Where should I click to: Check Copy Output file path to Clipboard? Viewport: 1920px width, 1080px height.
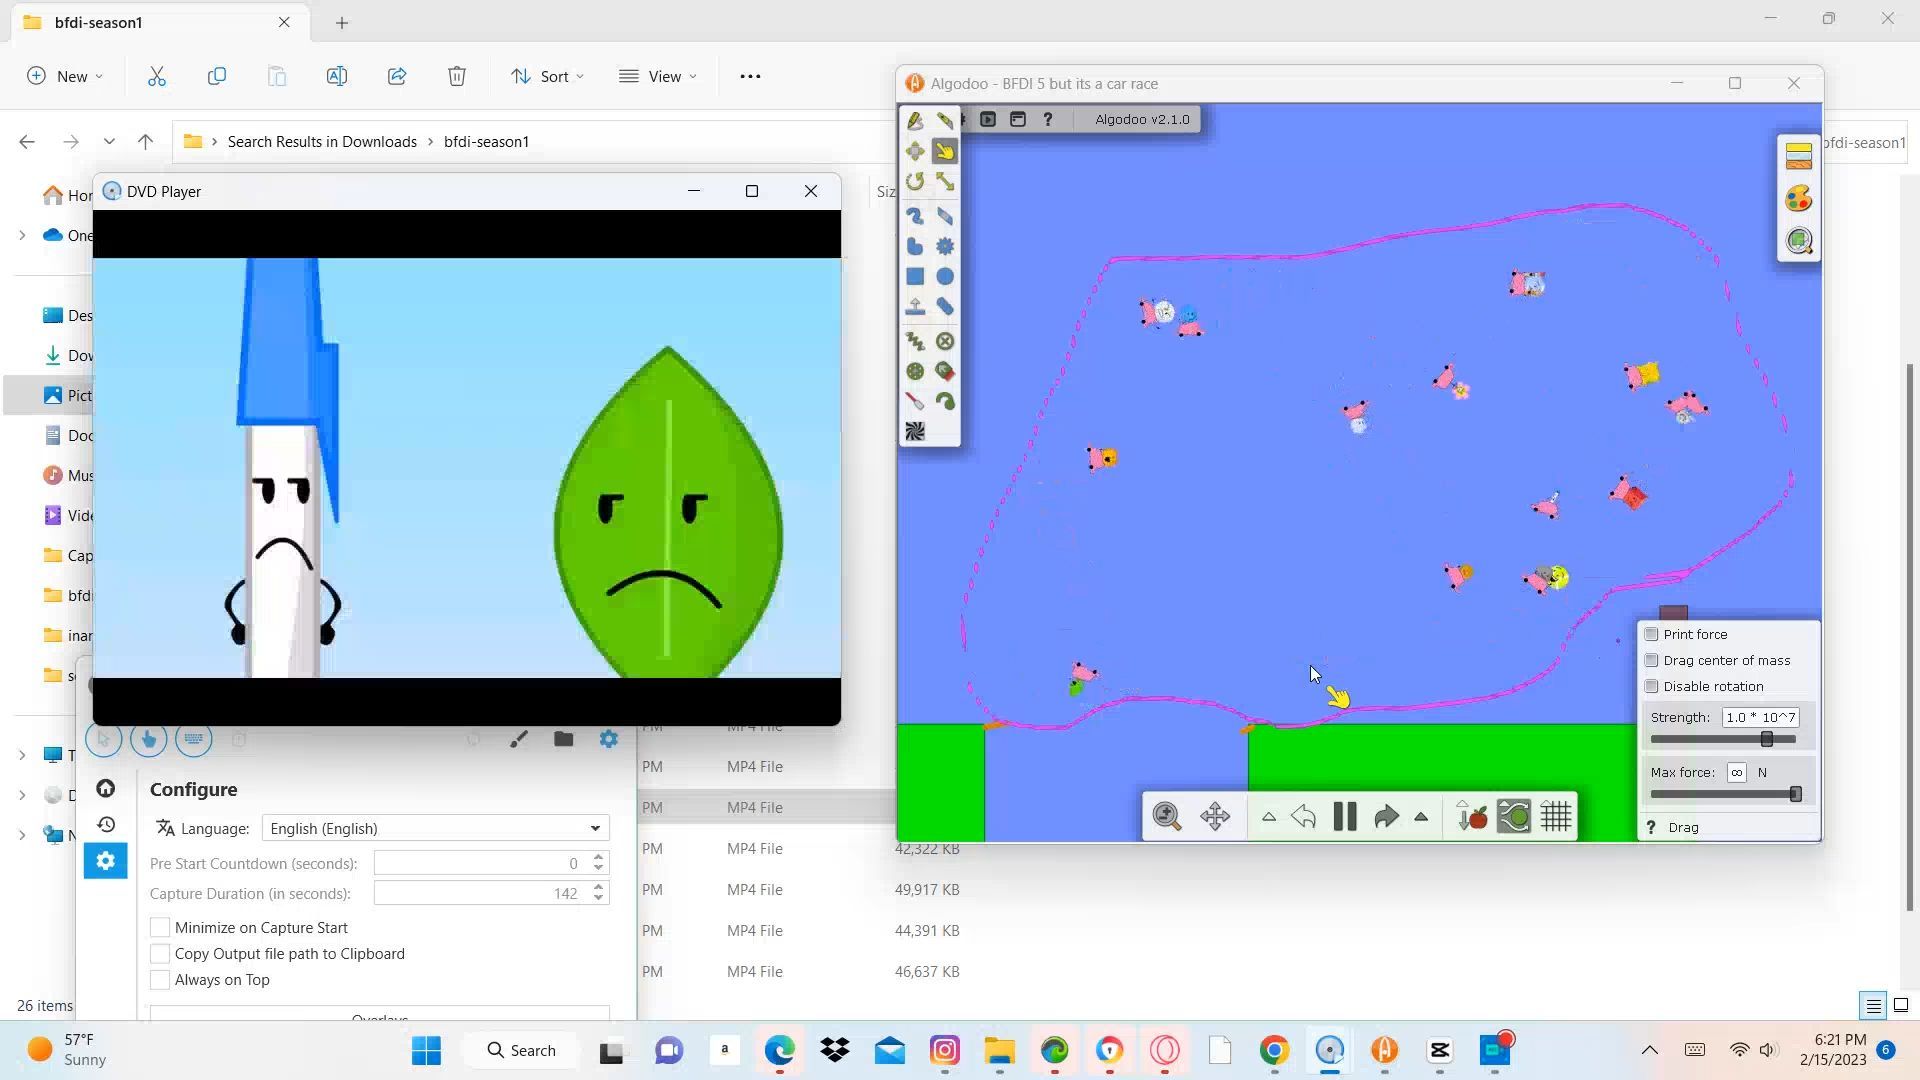[160, 954]
